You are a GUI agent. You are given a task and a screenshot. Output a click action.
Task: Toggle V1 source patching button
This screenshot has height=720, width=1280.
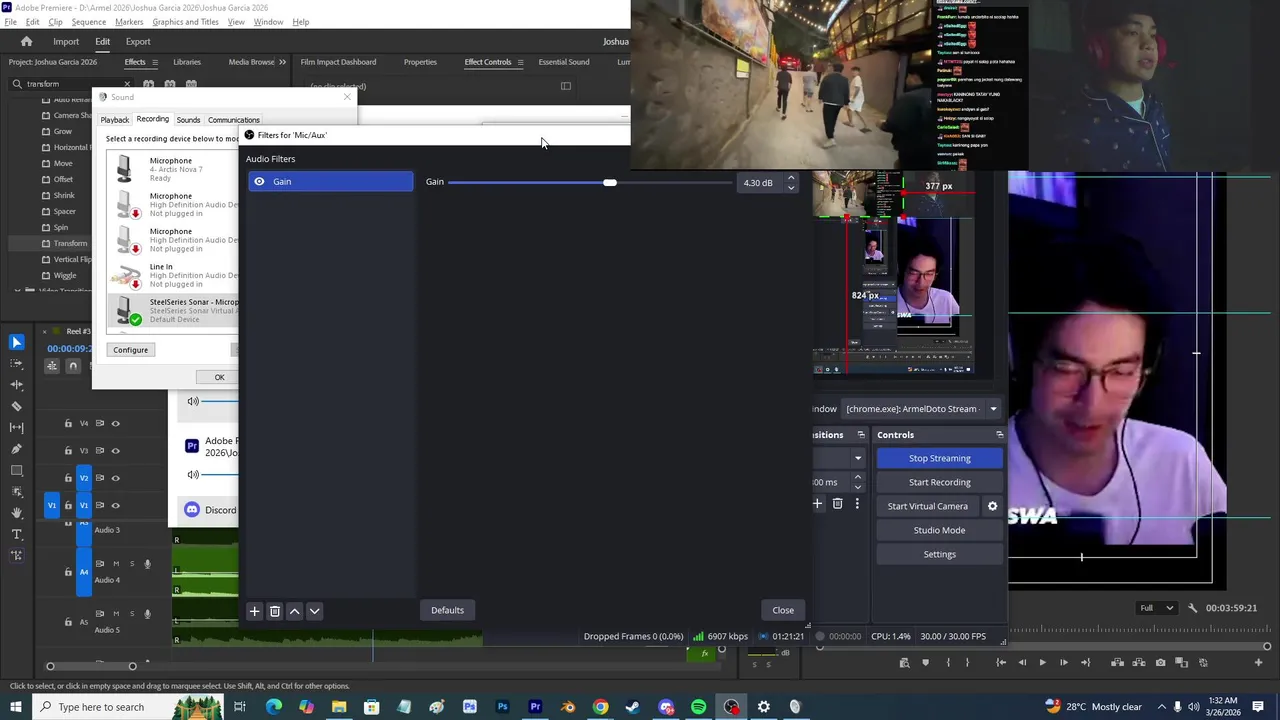52,506
